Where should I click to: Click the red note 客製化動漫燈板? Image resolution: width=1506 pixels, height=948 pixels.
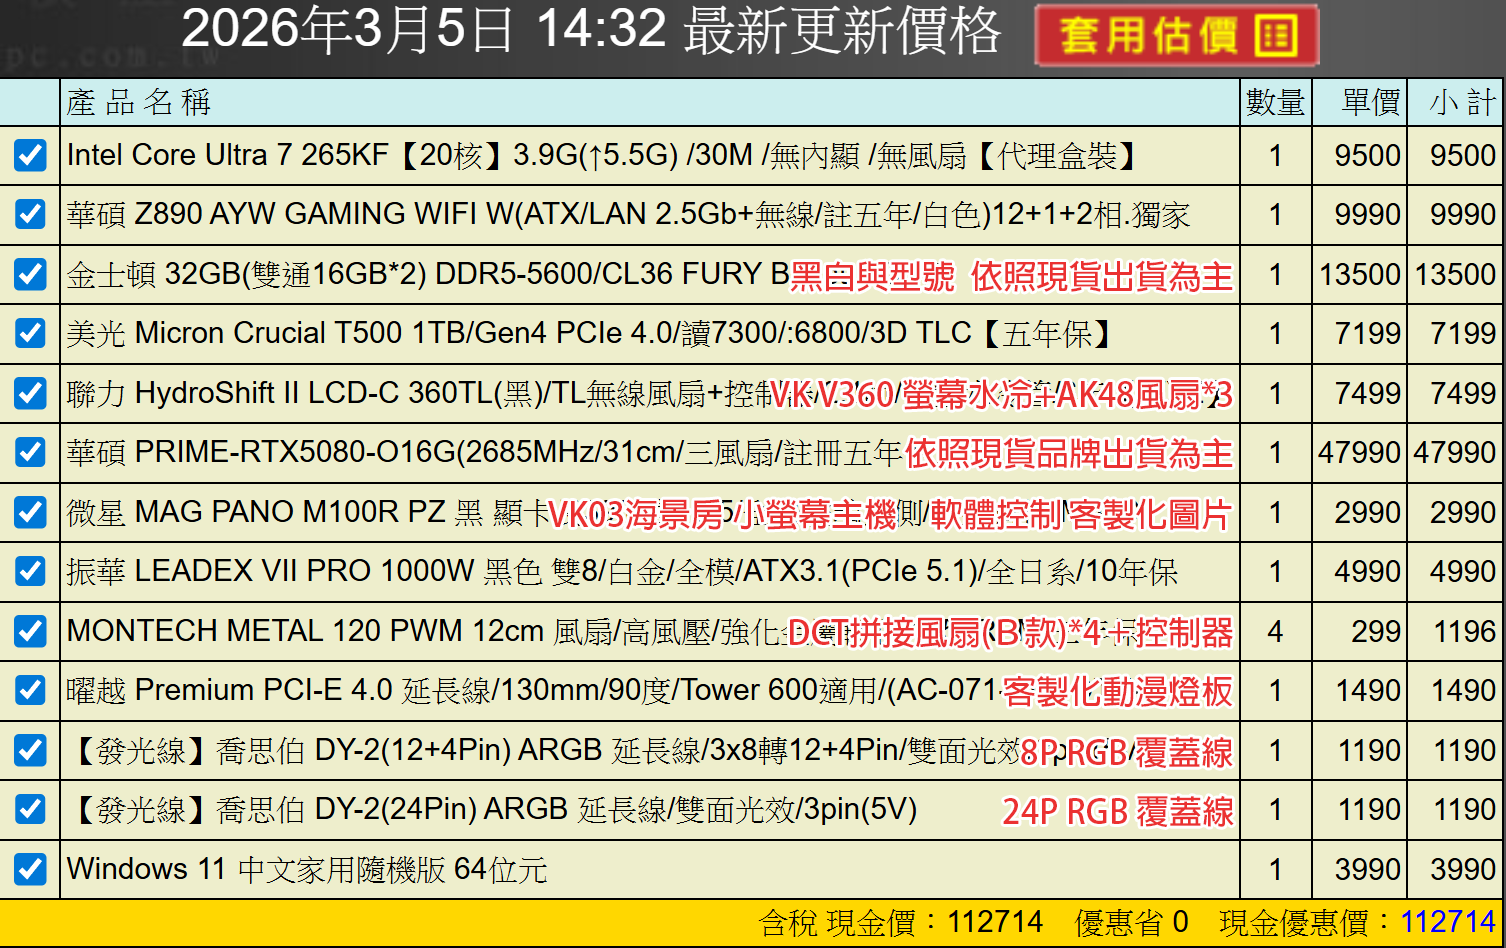(x=1118, y=692)
